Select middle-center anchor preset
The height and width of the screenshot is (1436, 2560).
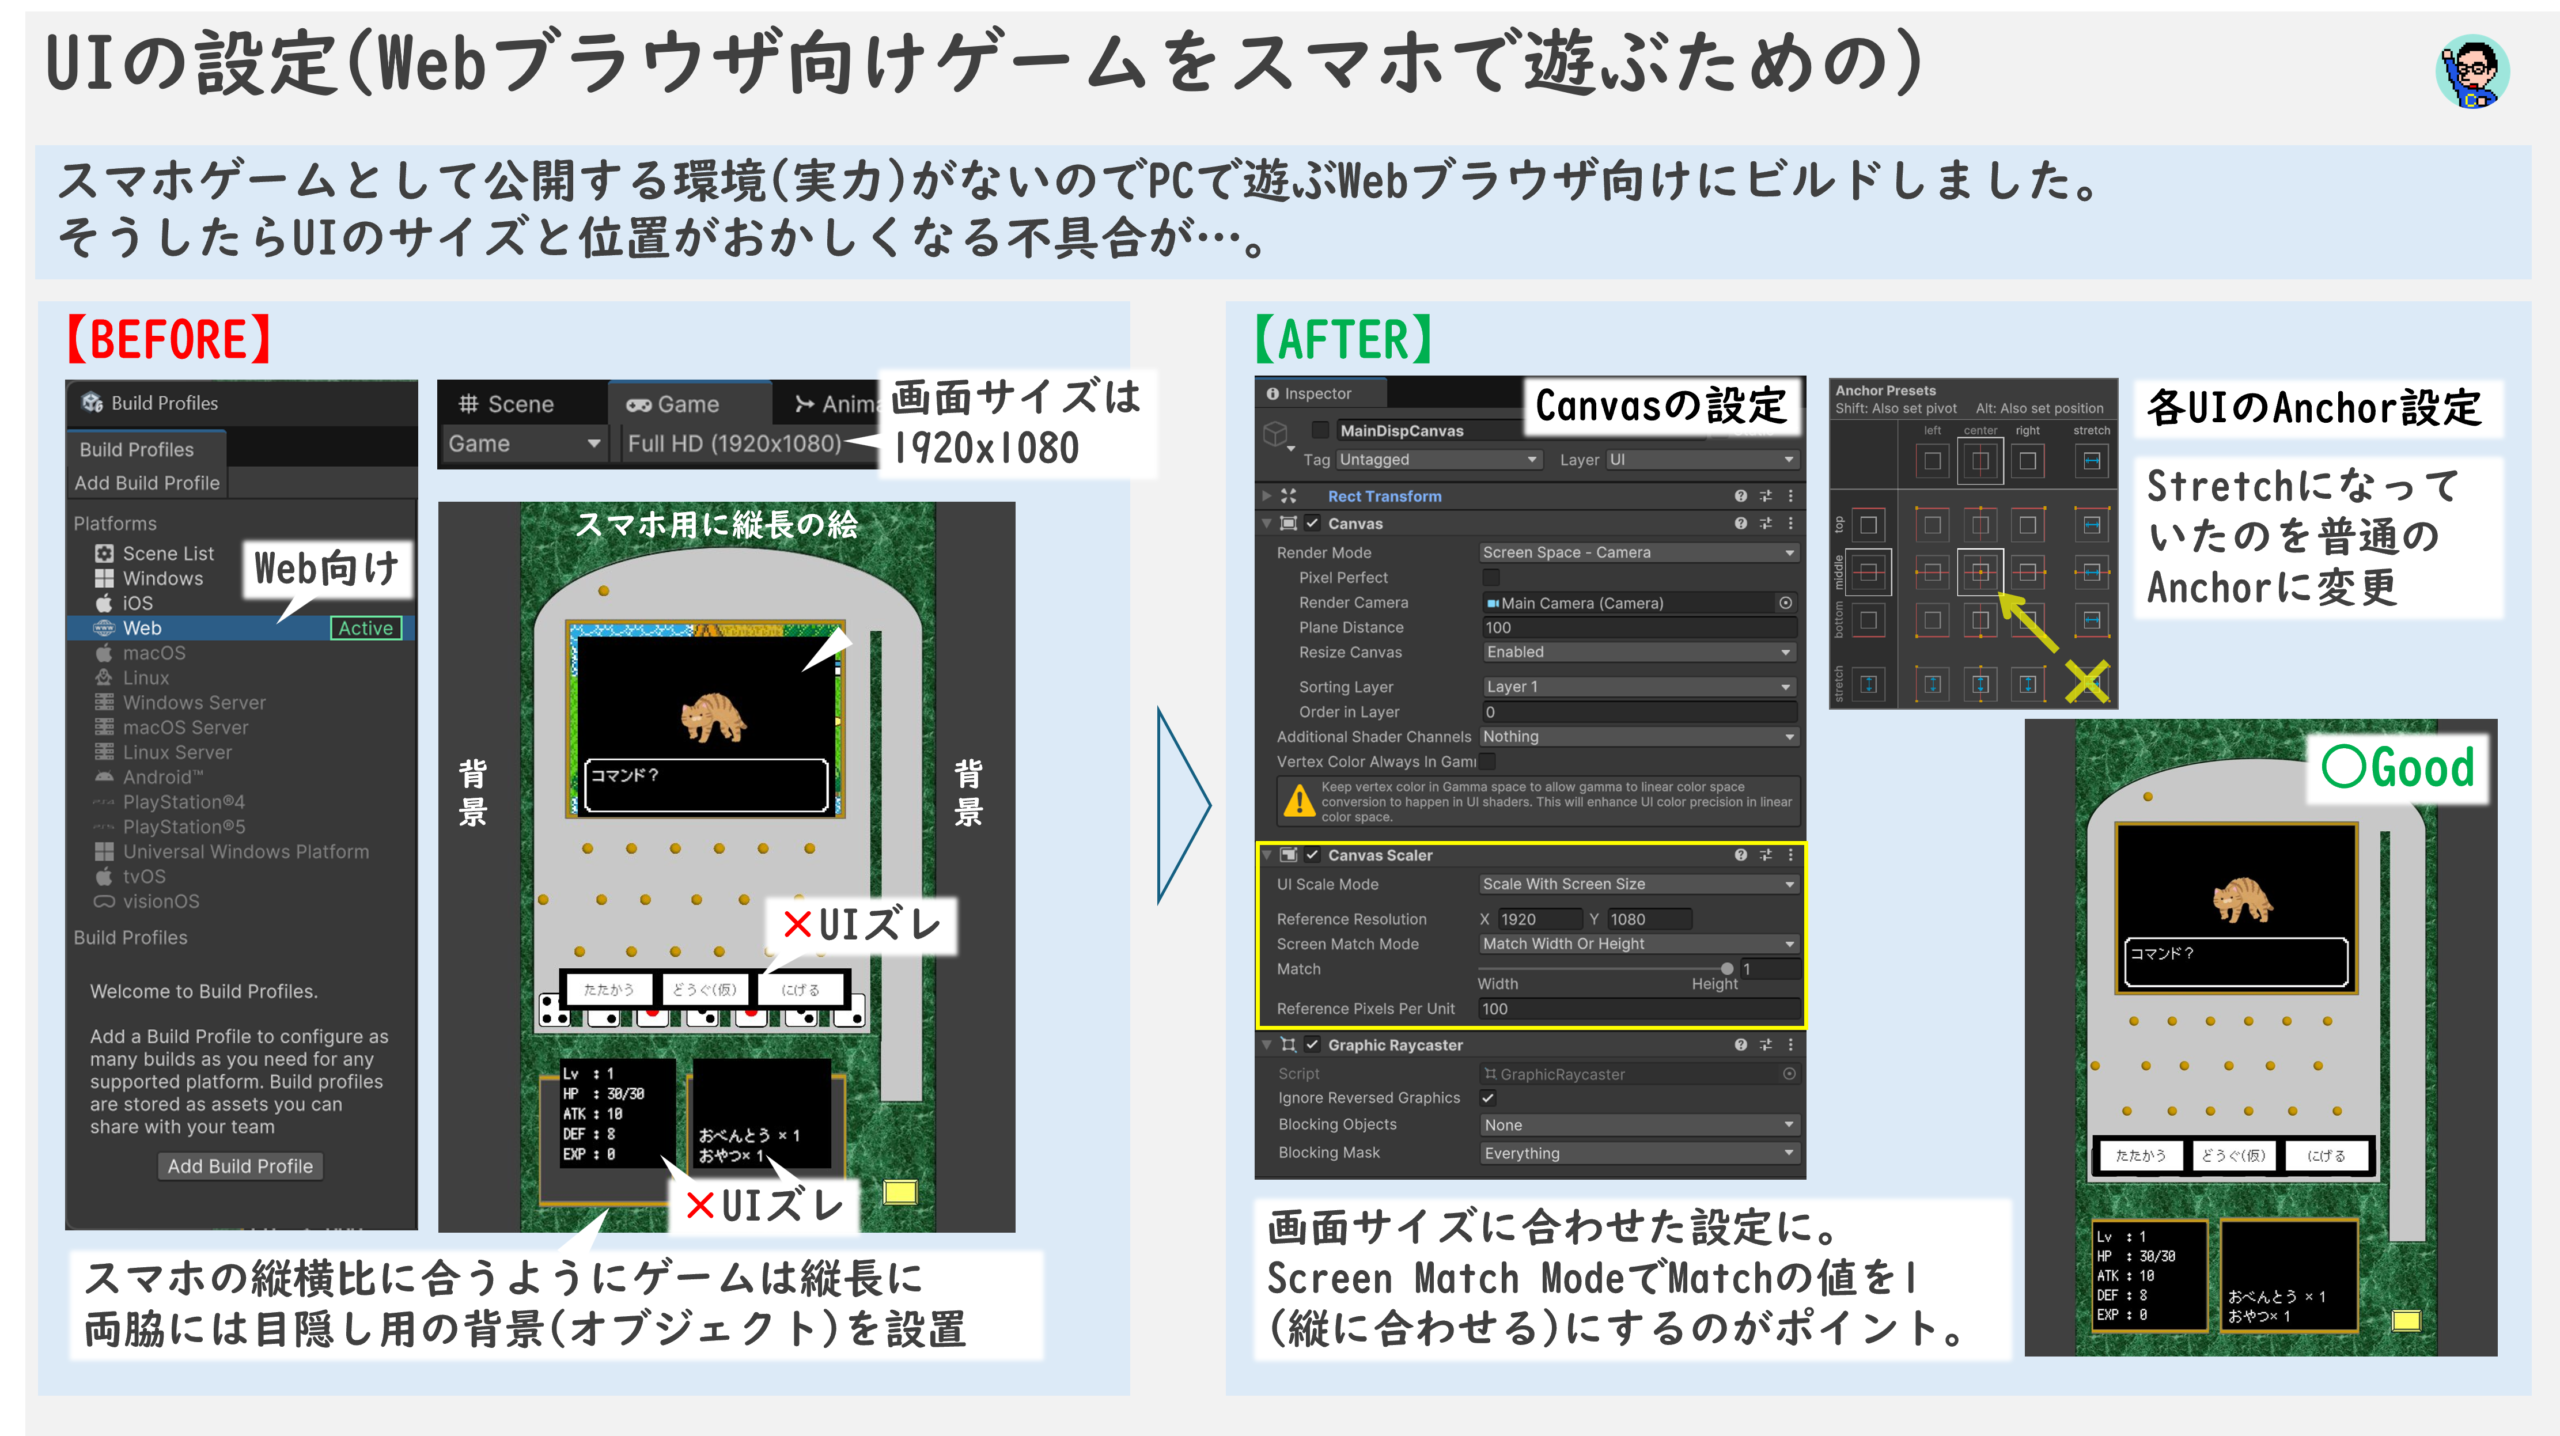[1980, 573]
